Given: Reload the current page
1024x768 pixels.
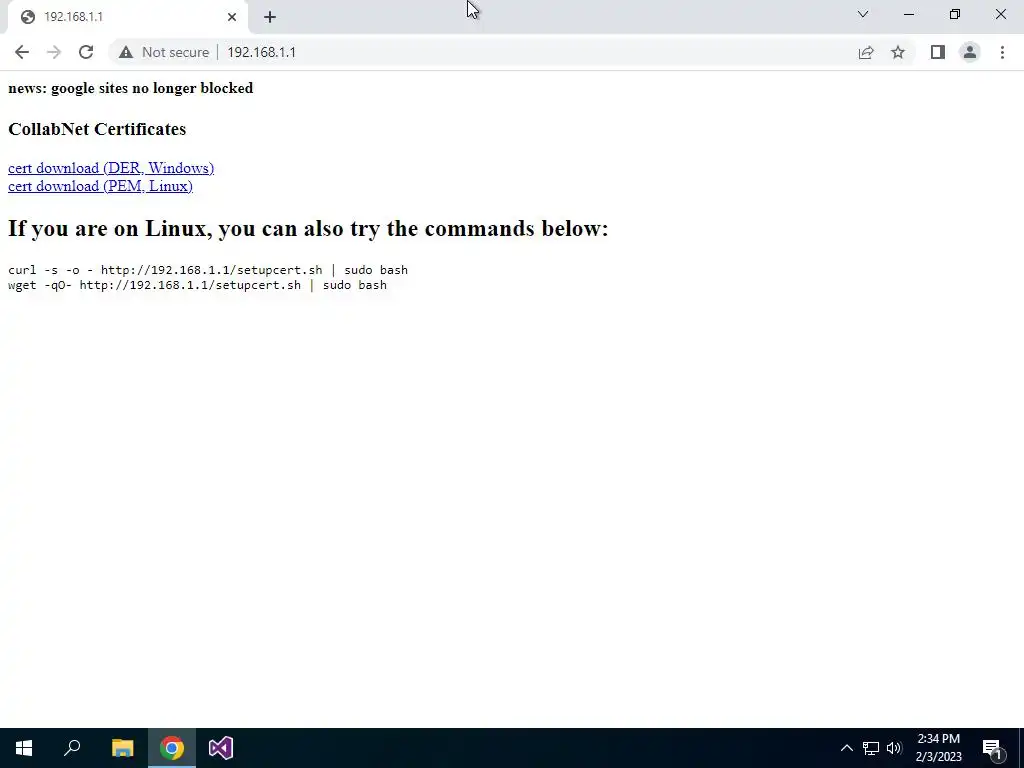Looking at the screenshot, I should pos(86,52).
